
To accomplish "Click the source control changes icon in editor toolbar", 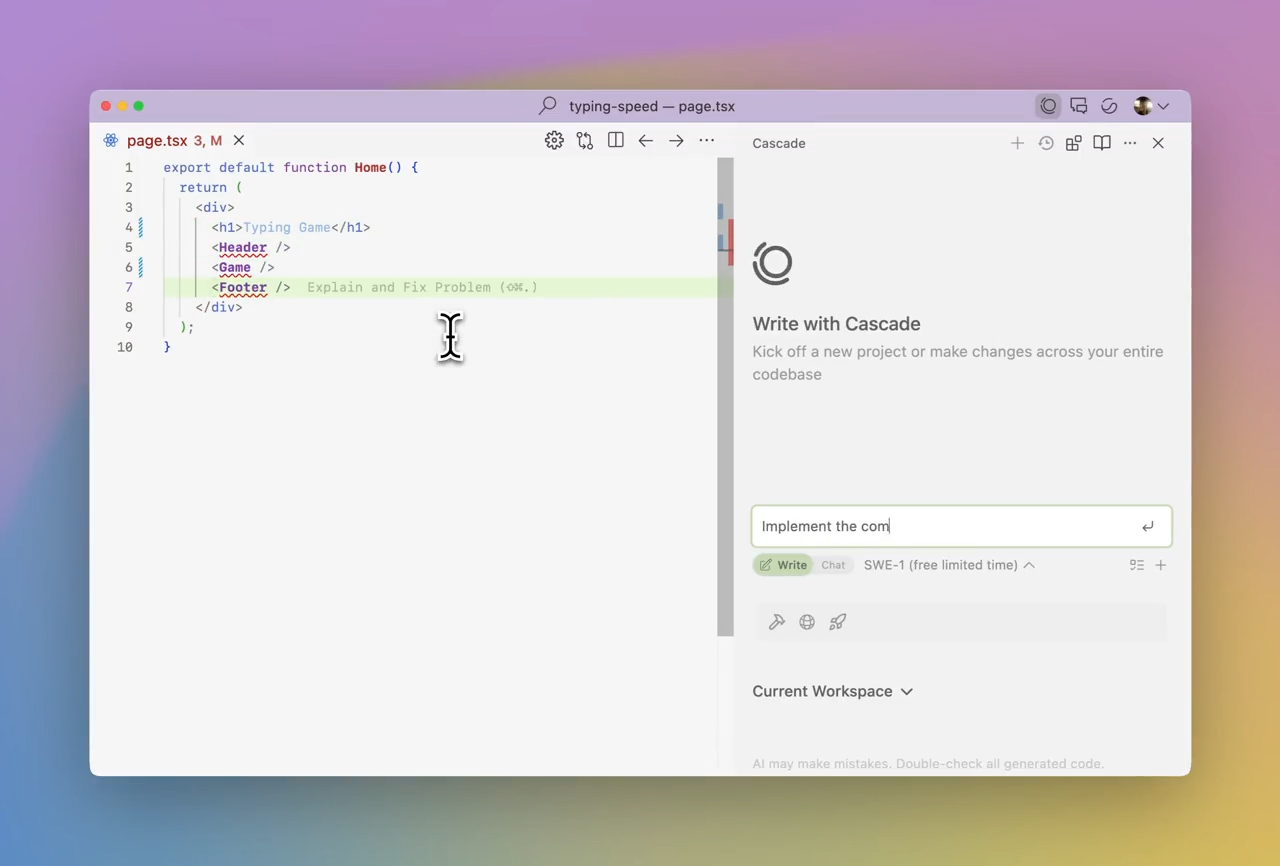I will point(585,141).
